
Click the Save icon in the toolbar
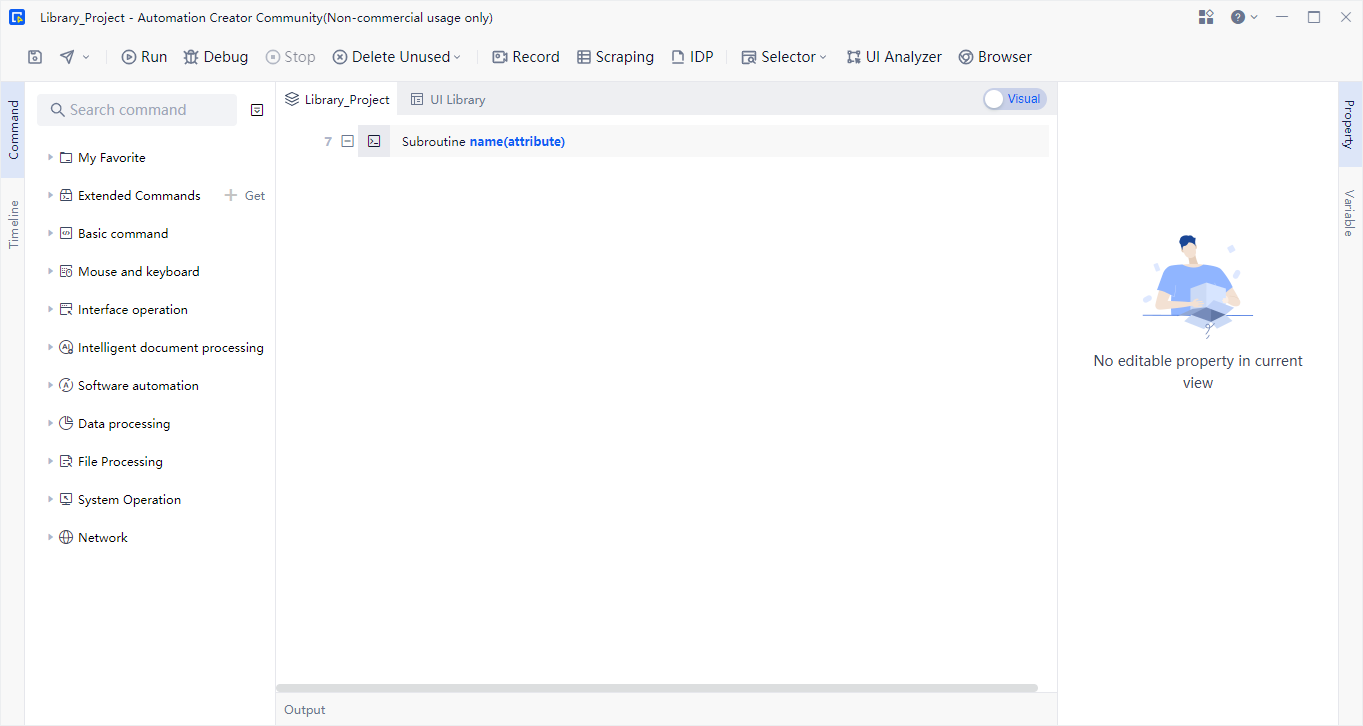pos(35,57)
